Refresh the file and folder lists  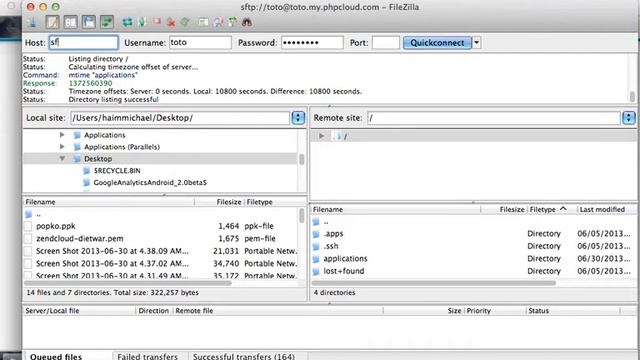point(127,22)
